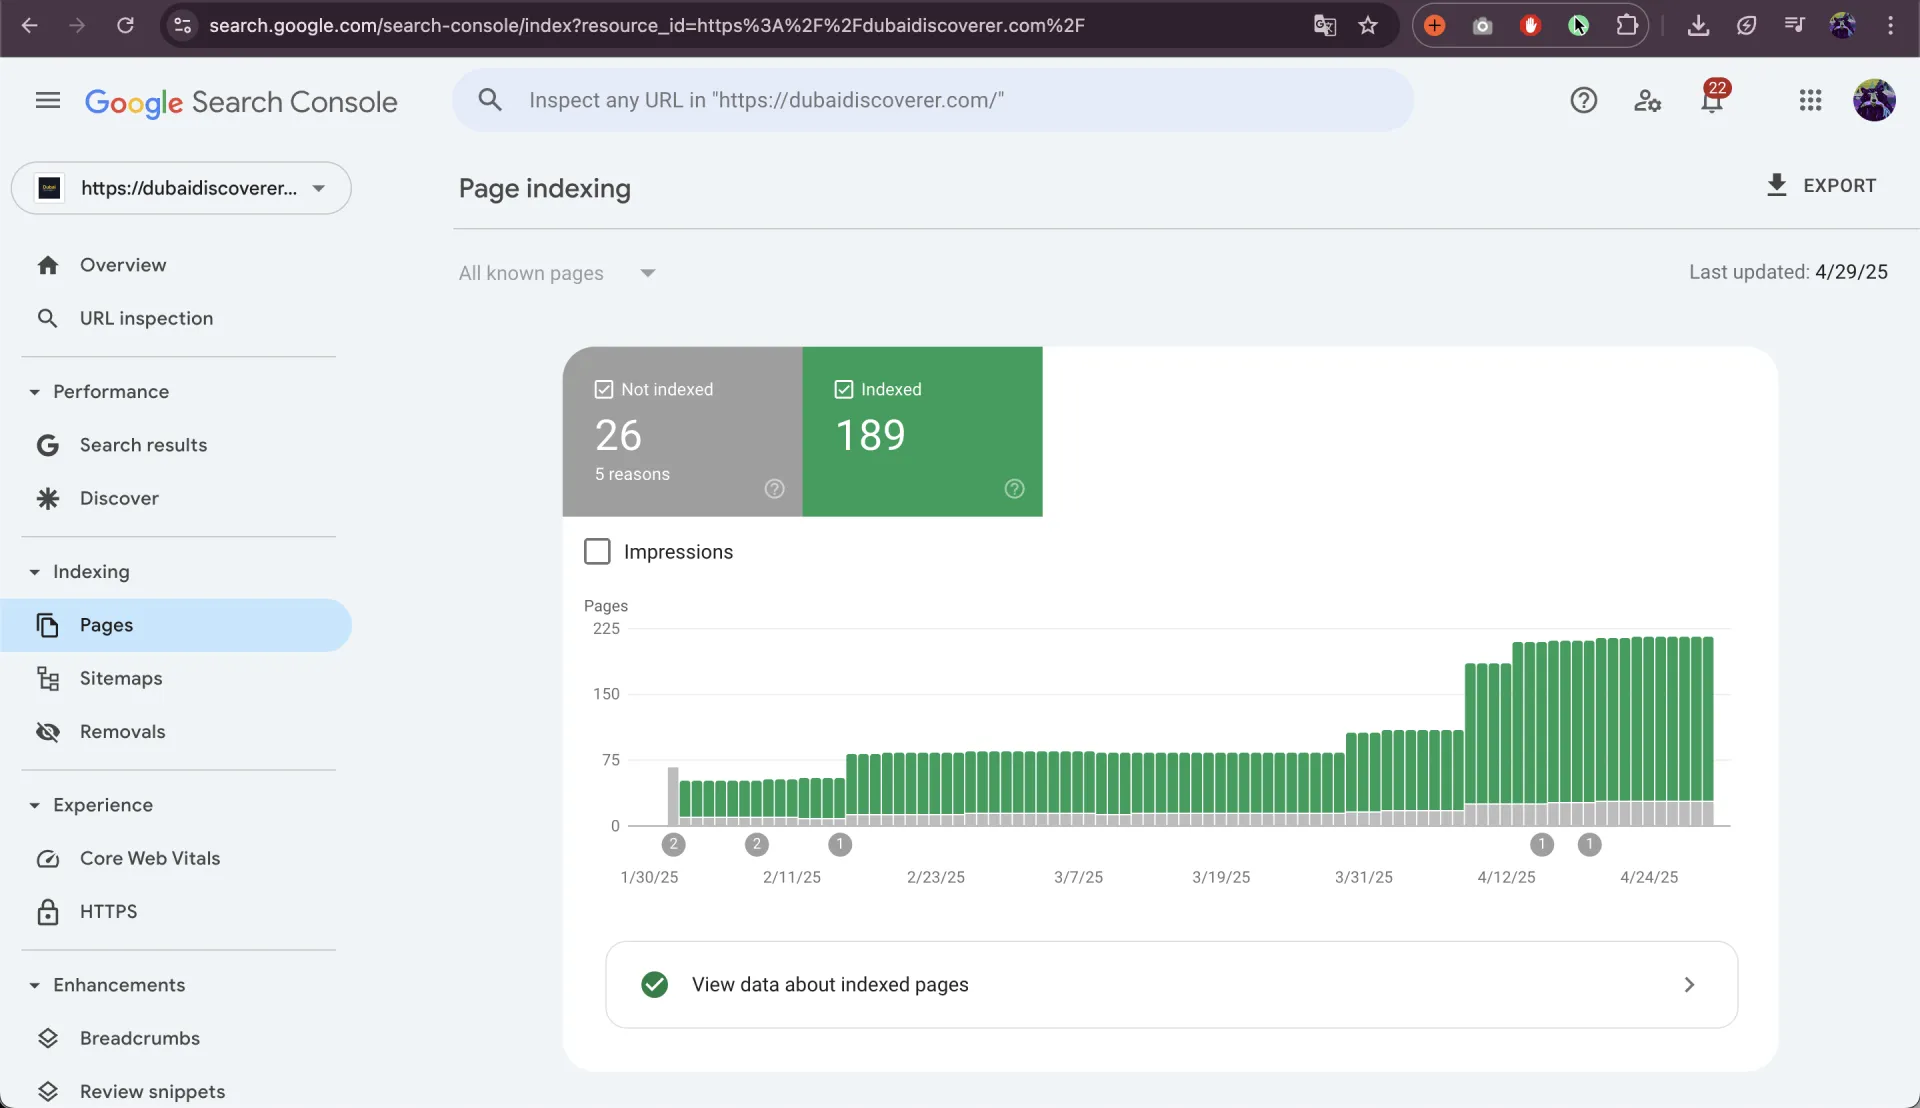1920x1108 pixels.
Task: Select Pages under Indexing
Action: click(176, 625)
